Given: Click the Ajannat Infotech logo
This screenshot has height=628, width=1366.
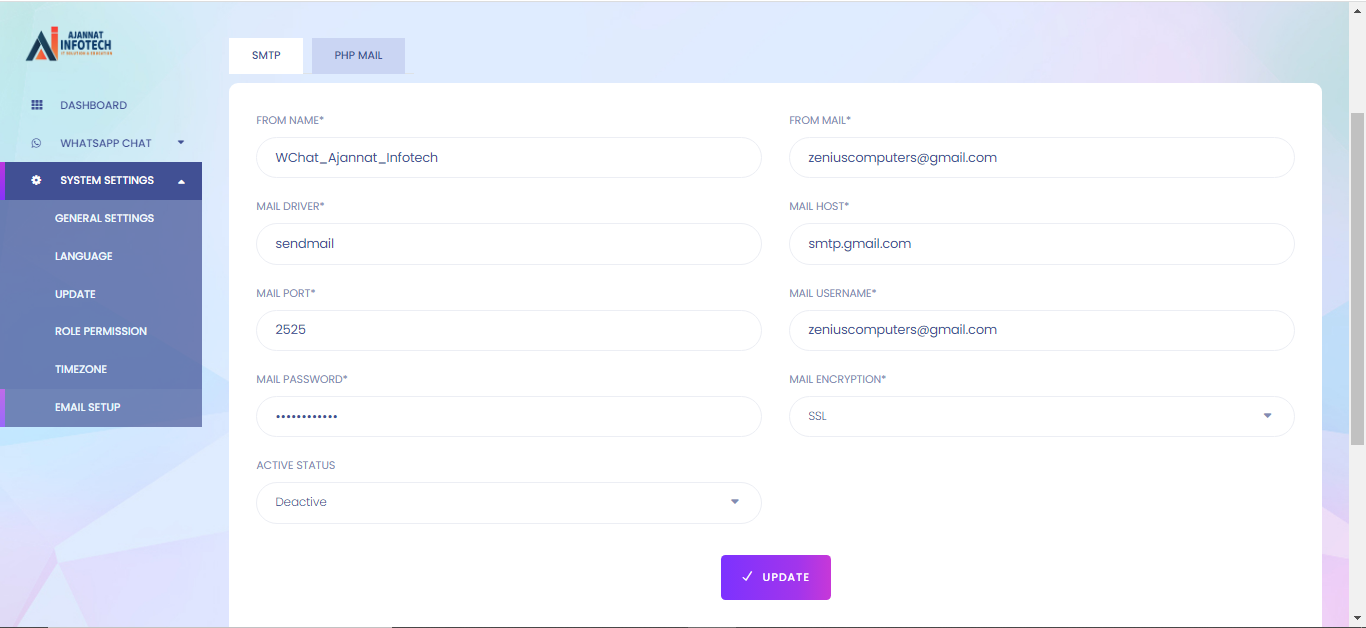Looking at the screenshot, I should tap(69, 44).
